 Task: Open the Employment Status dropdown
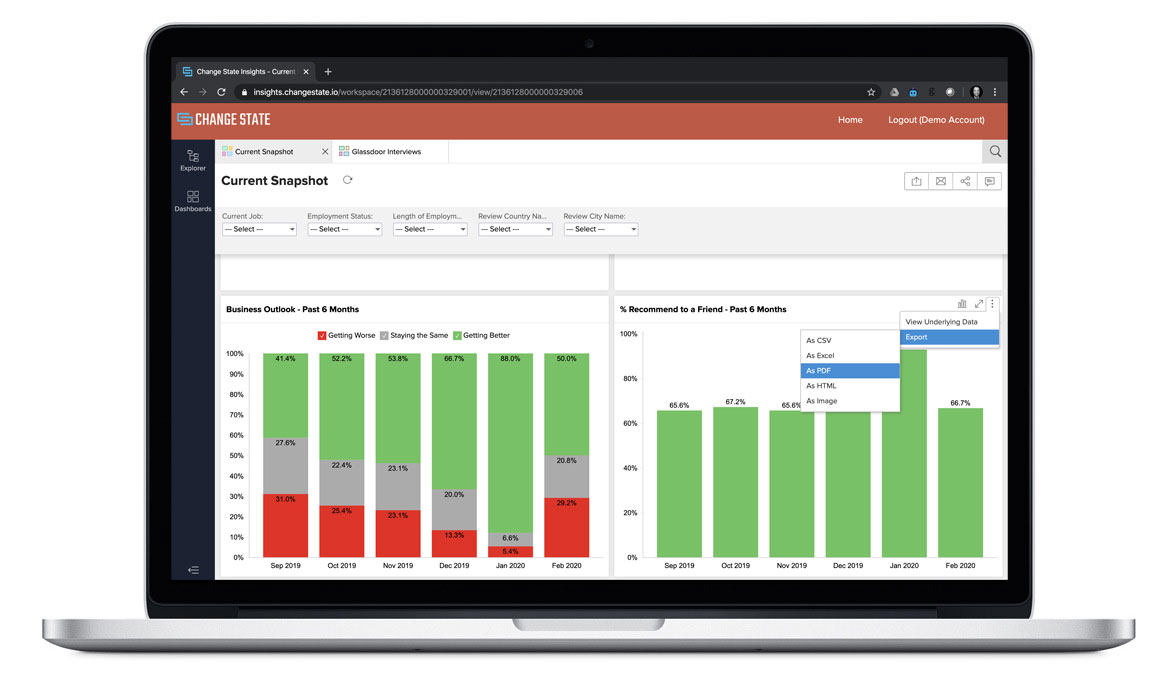344,229
